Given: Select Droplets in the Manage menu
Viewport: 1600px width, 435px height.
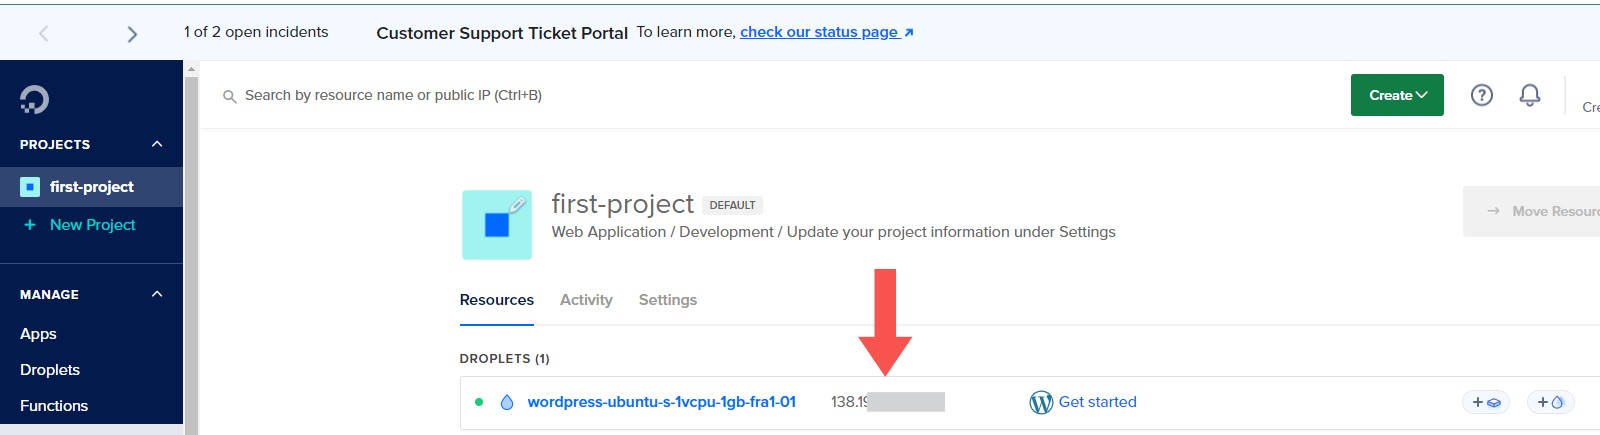Looking at the screenshot, I should tap(50, 370).
